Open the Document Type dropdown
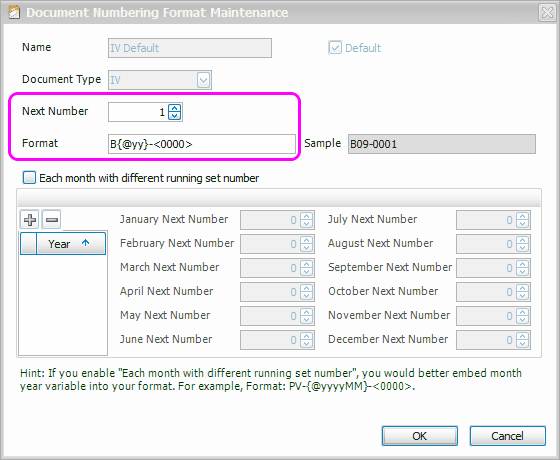560x460 pixels. (x=203, y=80)
